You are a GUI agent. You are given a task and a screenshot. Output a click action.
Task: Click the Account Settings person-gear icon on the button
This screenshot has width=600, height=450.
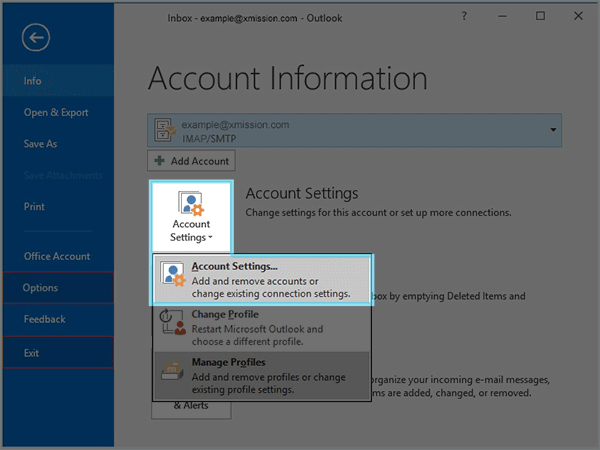[x=191, y=203]
